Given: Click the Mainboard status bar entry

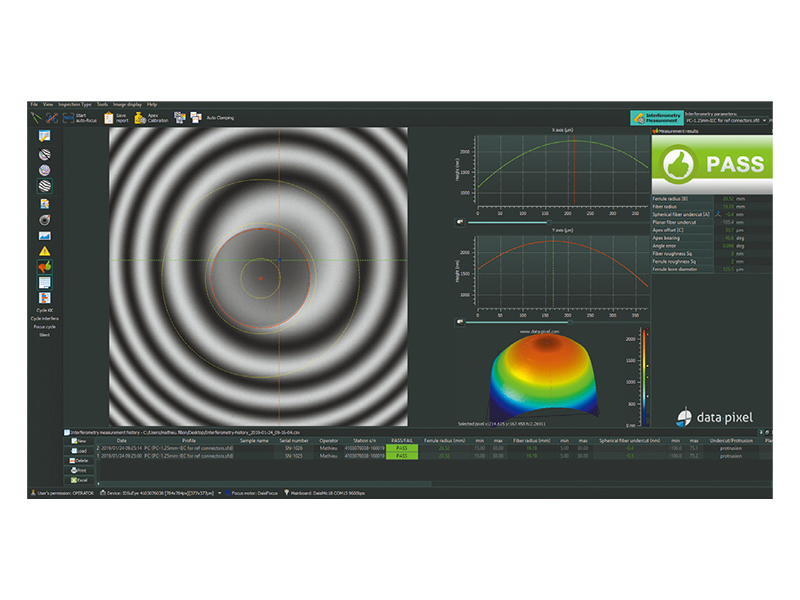Looking at the screenshot, I should [324, 493].
